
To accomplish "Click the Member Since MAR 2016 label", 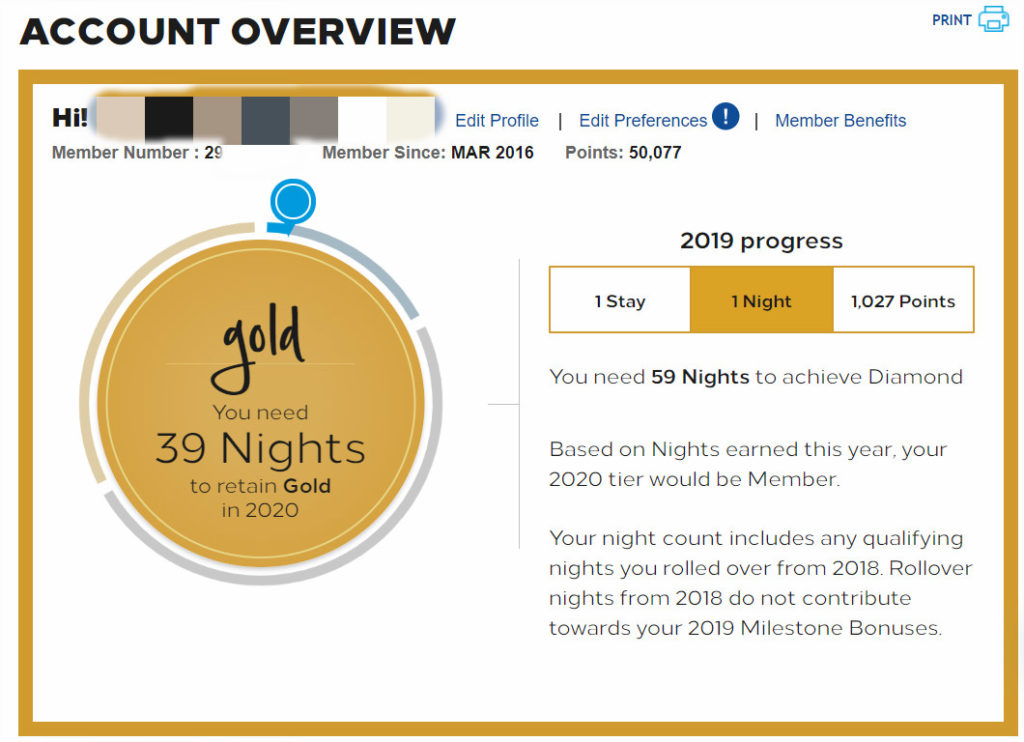I will click(428, 153).
